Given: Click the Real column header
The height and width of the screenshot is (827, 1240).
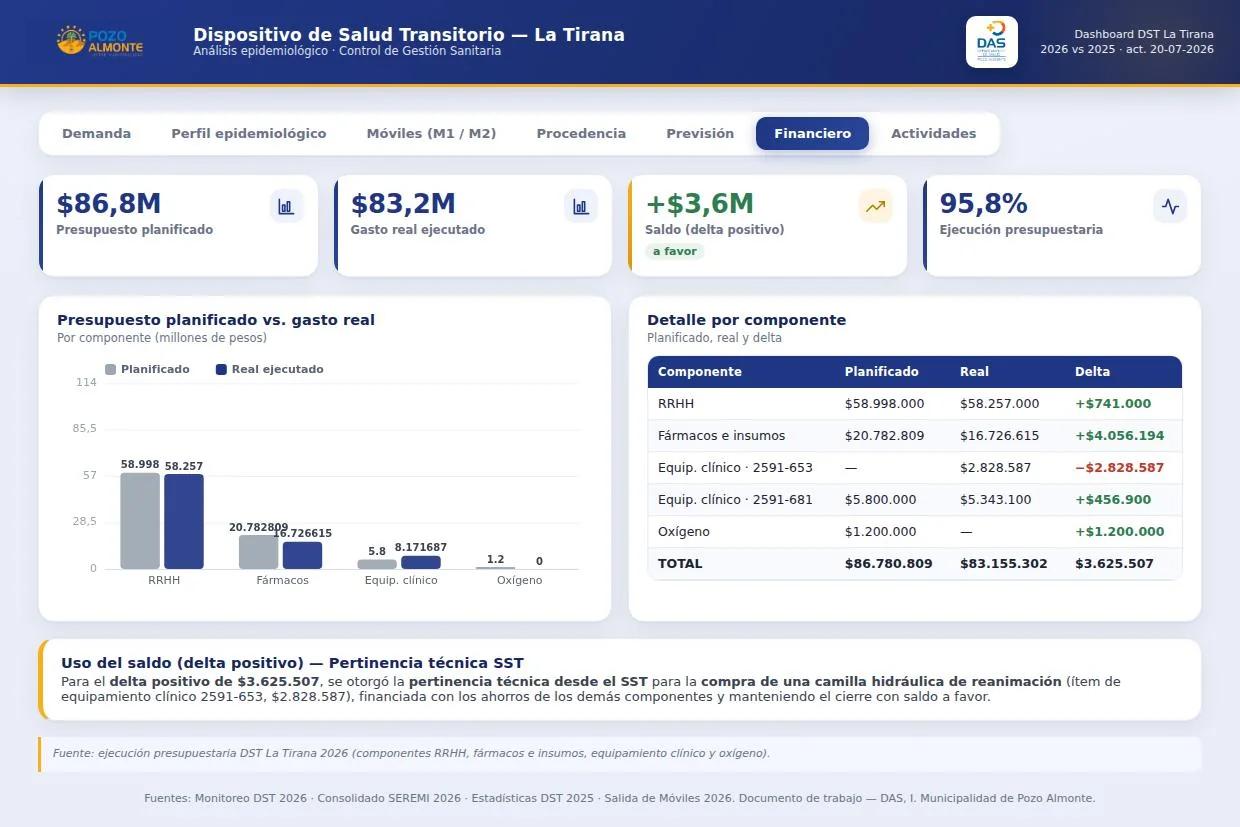Looking at the screenshot, I should click(x=974, y=372).
